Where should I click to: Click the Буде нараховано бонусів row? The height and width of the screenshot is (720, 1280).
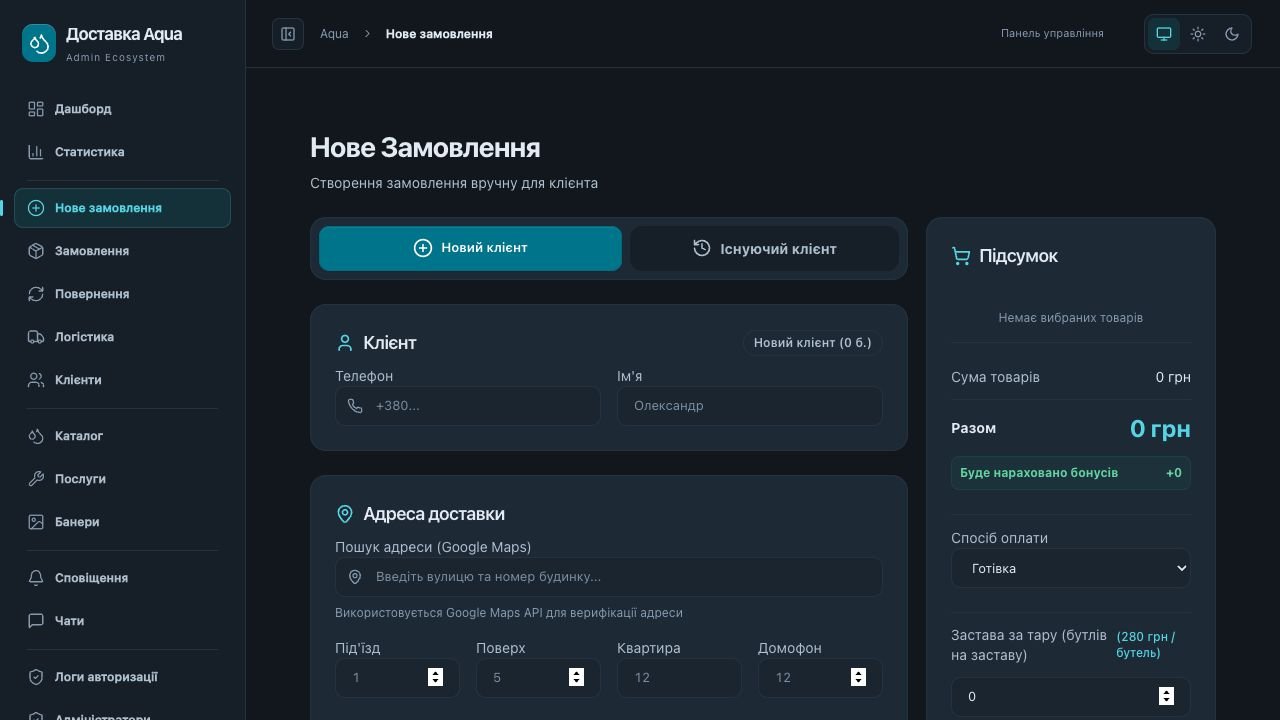tap(1071, 473)
